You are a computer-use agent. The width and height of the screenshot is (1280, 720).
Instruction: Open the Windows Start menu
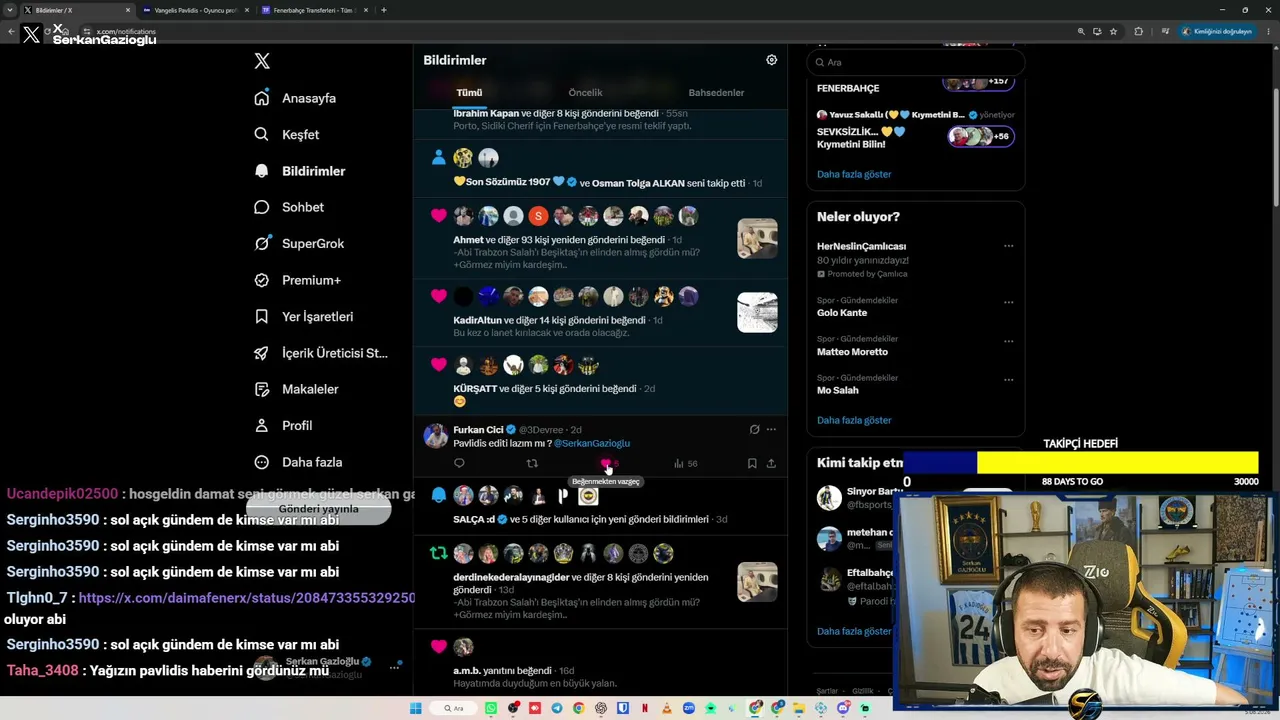[415, 708]
